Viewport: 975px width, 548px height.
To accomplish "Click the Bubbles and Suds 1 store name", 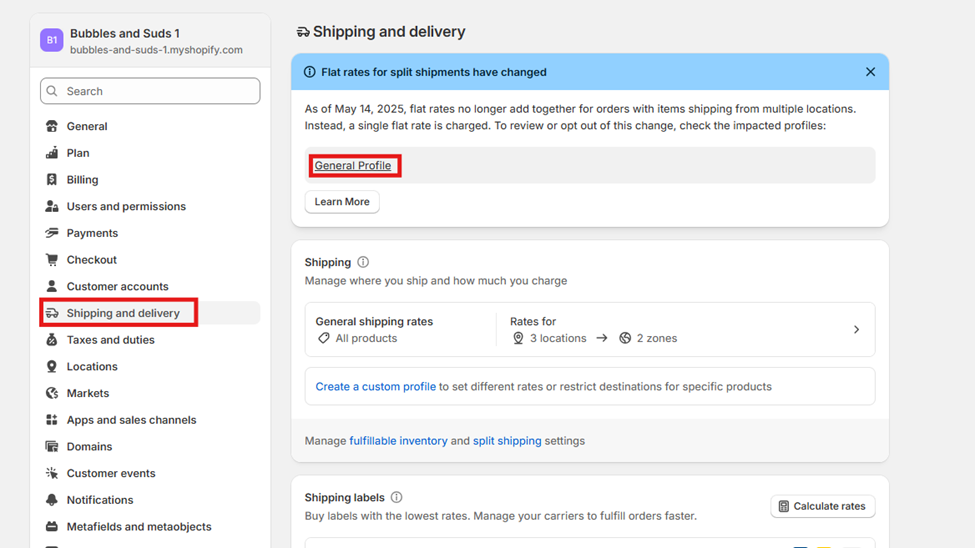I will (x=124, y=34).
